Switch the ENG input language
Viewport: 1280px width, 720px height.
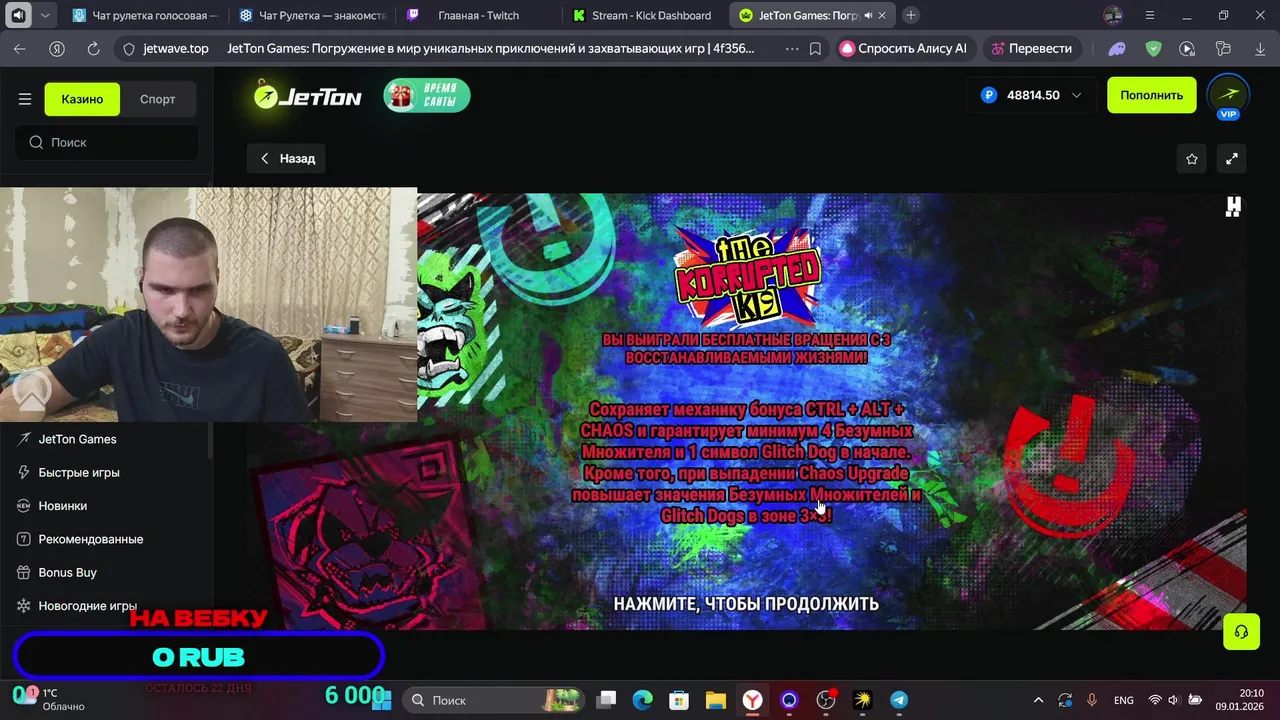1124,700
